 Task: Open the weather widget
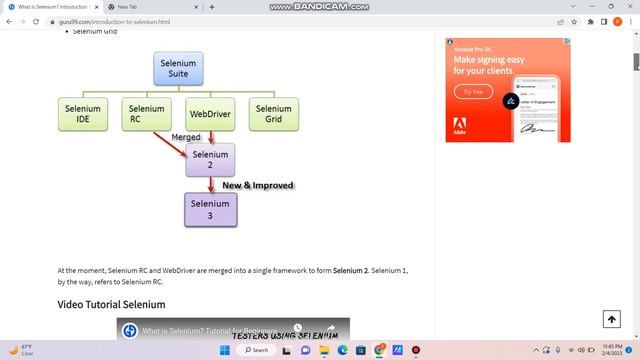tap(20, 350)
